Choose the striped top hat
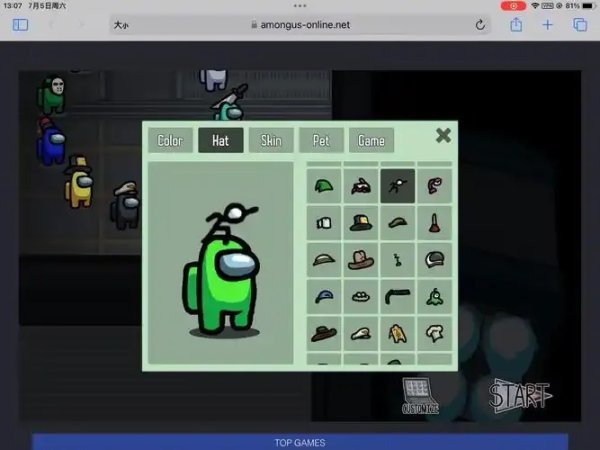Viewport: 600px width, 450px height. tap(360, 223)
